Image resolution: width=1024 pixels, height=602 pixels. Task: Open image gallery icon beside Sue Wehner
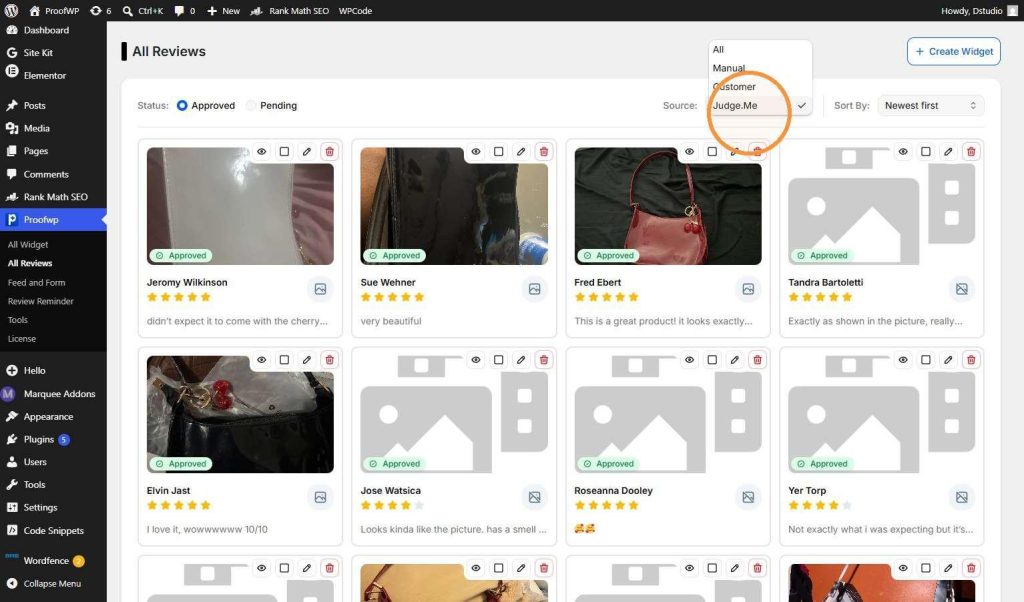click(534, 289)
